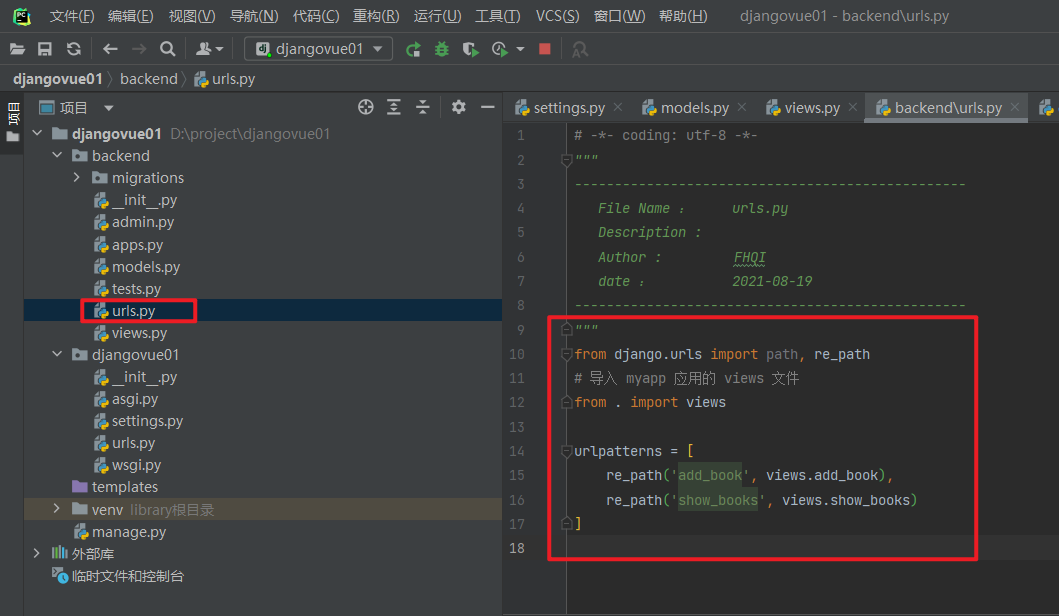Fold the urlpatterns block at line 14
Viewport: 1059px width, 616px height.
click(567, 451)
